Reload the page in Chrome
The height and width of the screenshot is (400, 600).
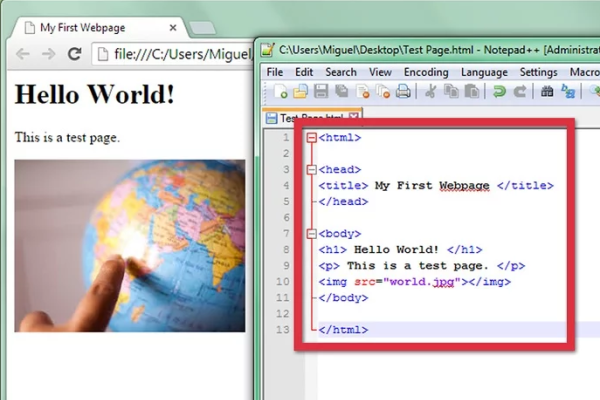coord(75,54)
